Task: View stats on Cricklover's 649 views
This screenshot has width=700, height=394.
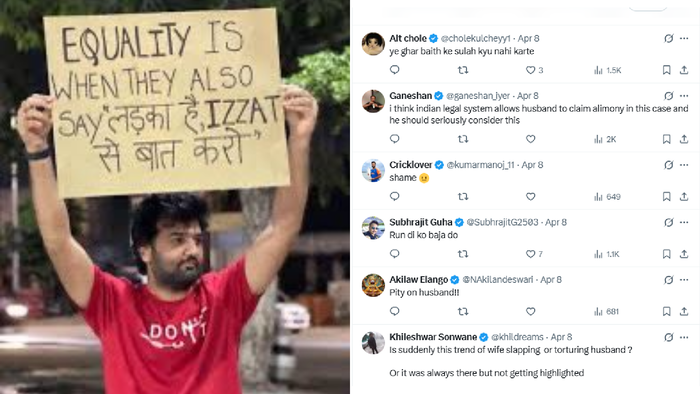Action: point(608,197)
